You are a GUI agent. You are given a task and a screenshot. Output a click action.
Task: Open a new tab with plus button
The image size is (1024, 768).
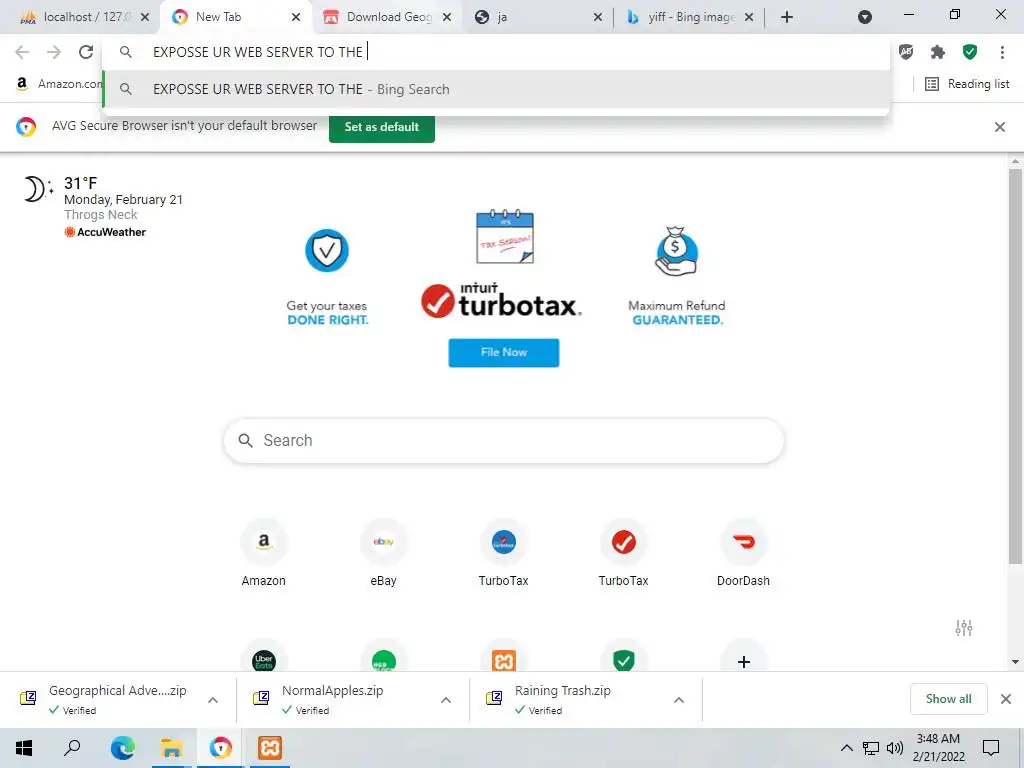[787, 17]
